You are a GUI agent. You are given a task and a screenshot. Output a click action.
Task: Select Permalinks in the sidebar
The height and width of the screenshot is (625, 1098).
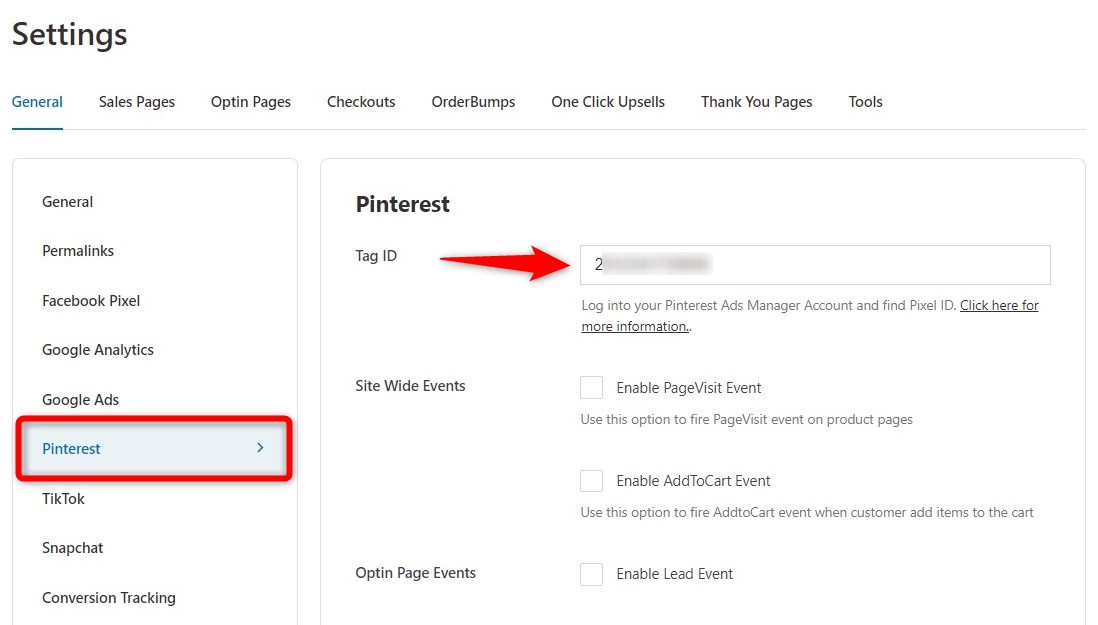click(78, 251)
